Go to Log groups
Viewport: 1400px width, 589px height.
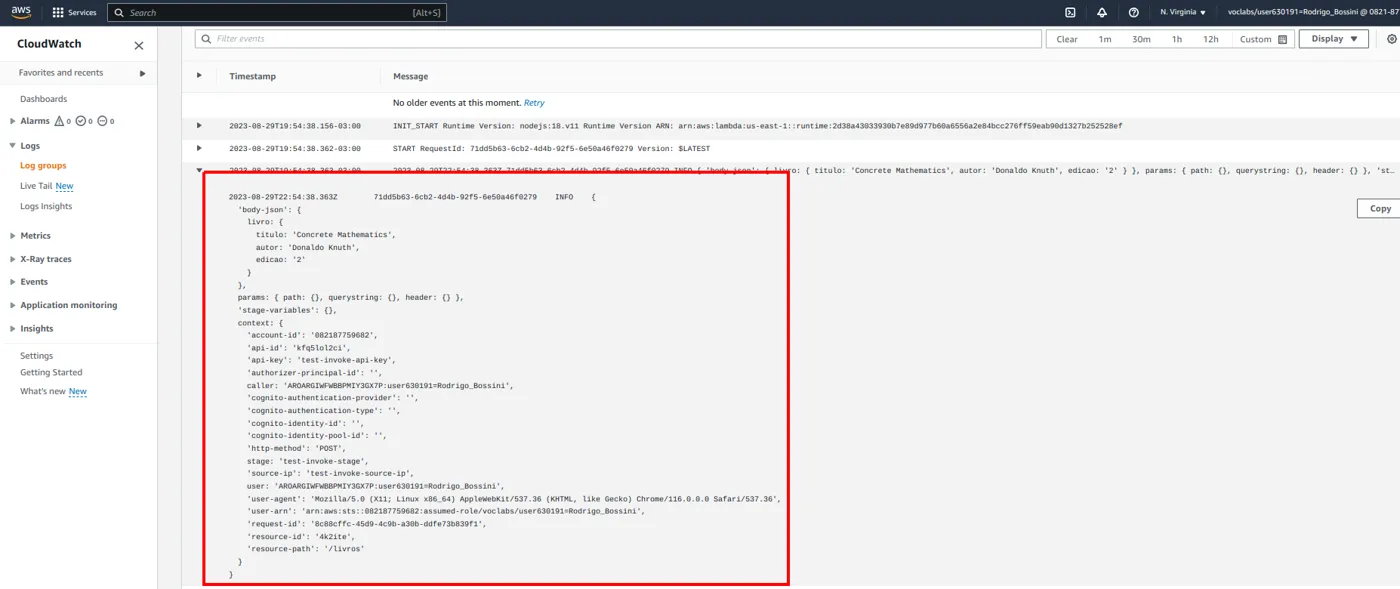click(x=43, y=166)
